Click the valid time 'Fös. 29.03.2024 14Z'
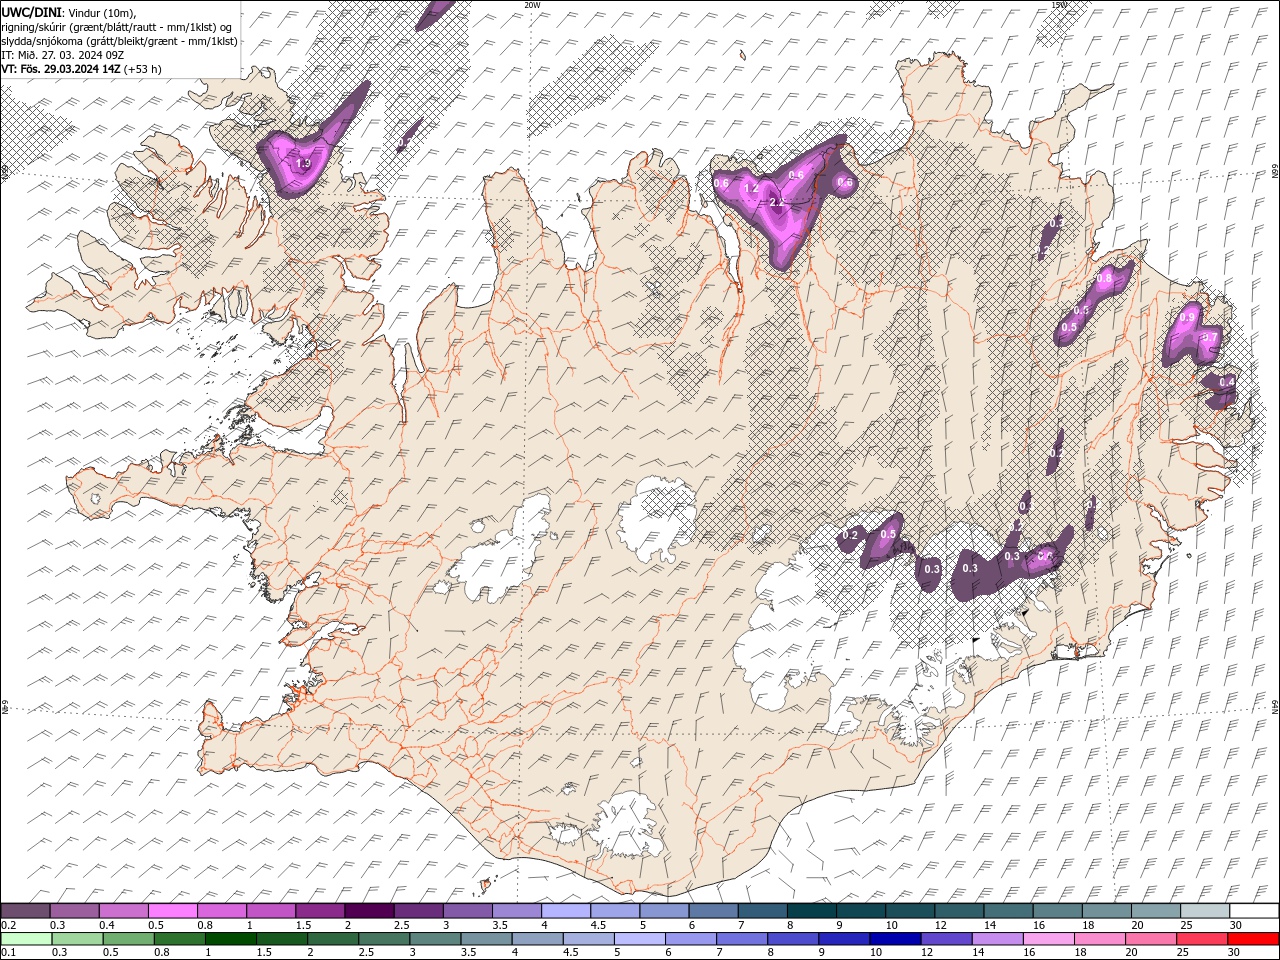Image resolution: width=1280 pixels, height=960 pixels. pos(69,69)
